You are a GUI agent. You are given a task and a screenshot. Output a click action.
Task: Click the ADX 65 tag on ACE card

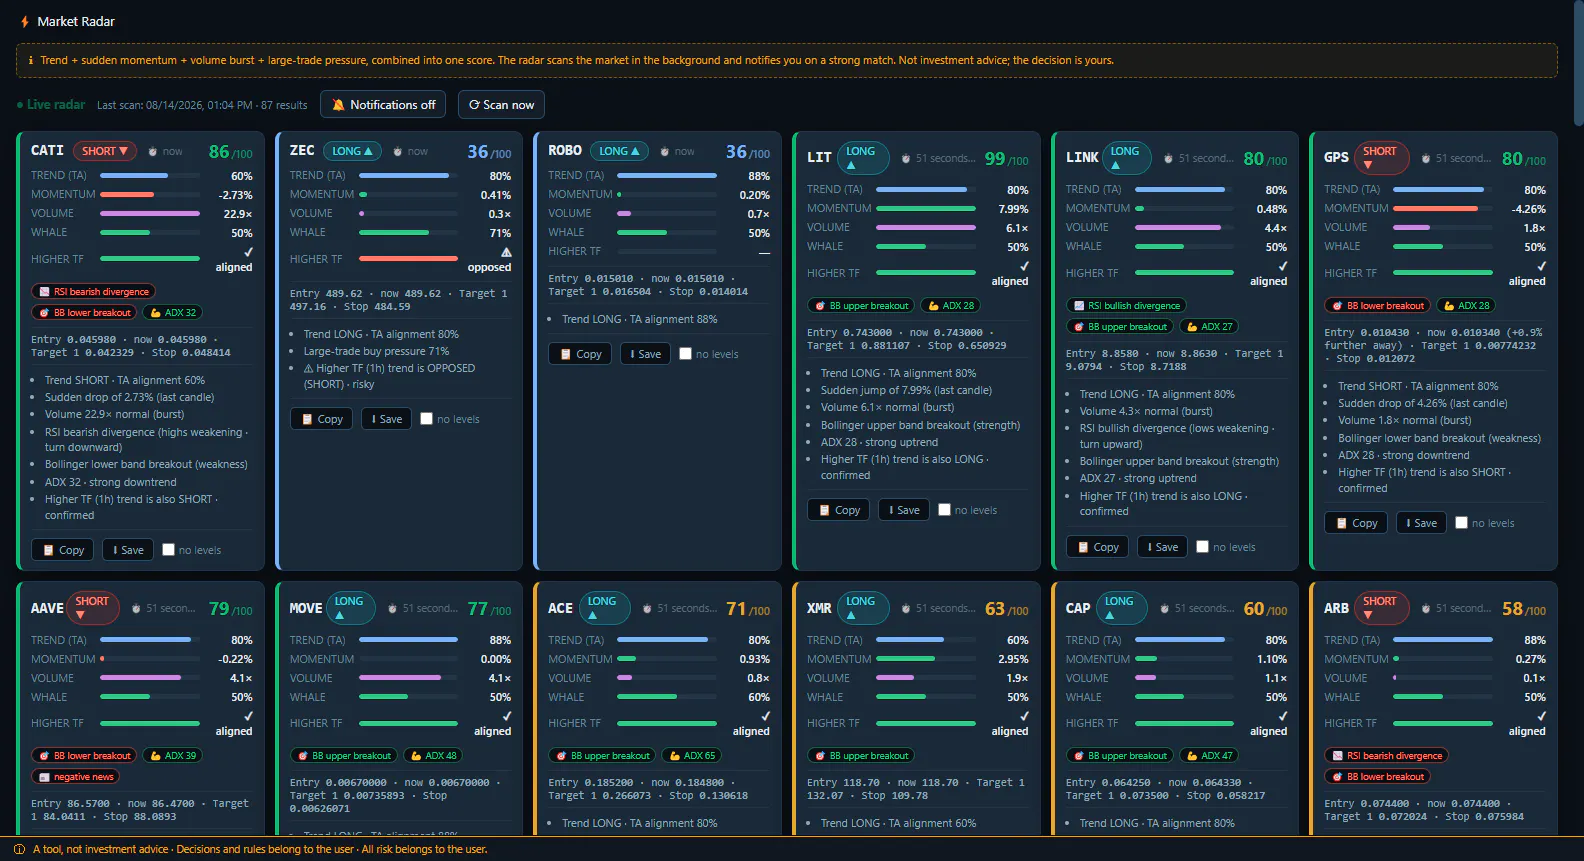(x=691, y=756)
